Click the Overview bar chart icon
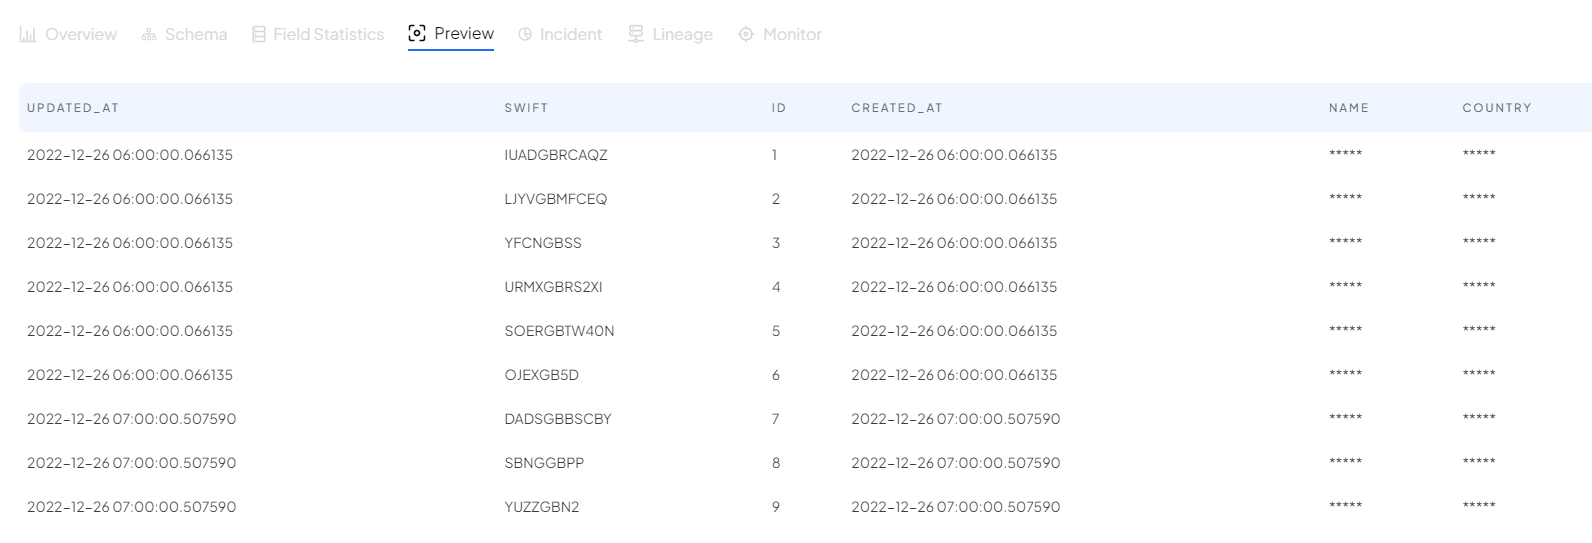 (28, 35)
